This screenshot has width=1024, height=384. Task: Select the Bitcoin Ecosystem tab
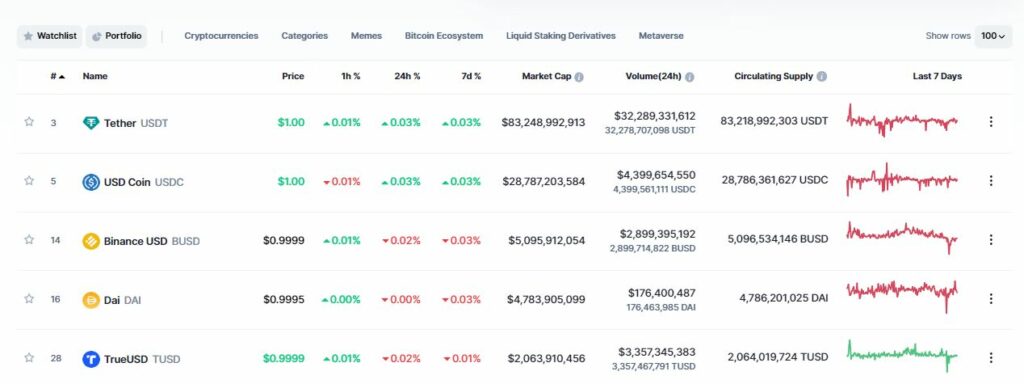pos(444,36)
